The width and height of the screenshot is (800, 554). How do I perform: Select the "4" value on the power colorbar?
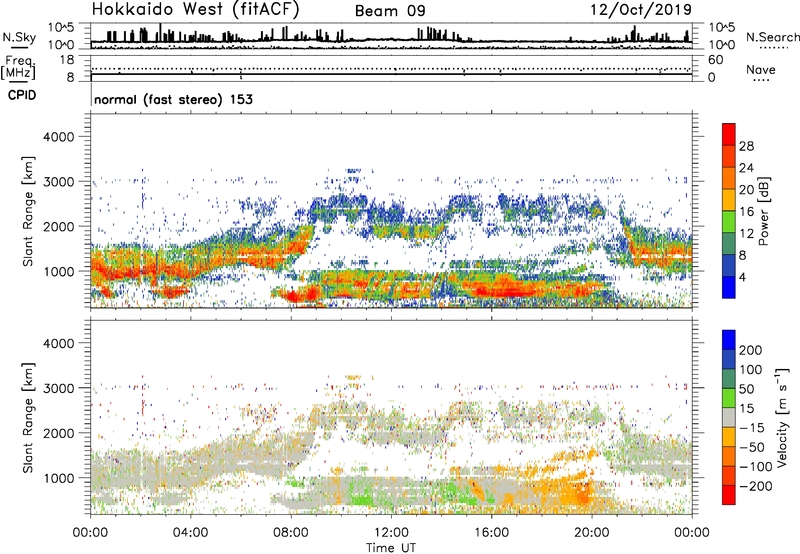743,277
